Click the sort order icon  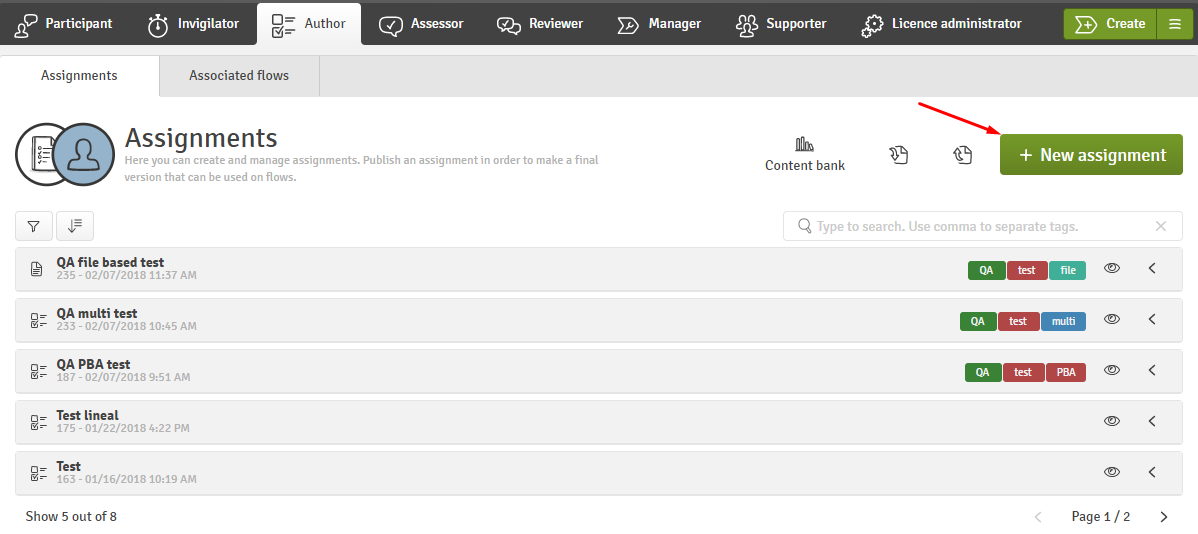[75, 226]
